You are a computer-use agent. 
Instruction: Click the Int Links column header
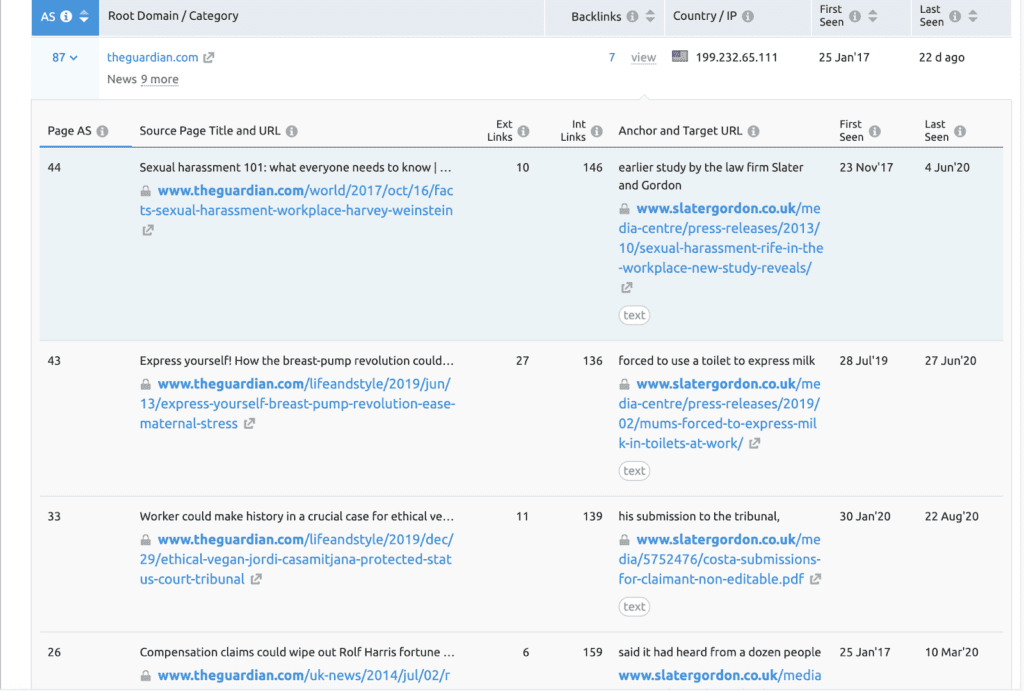click(573, 131)
